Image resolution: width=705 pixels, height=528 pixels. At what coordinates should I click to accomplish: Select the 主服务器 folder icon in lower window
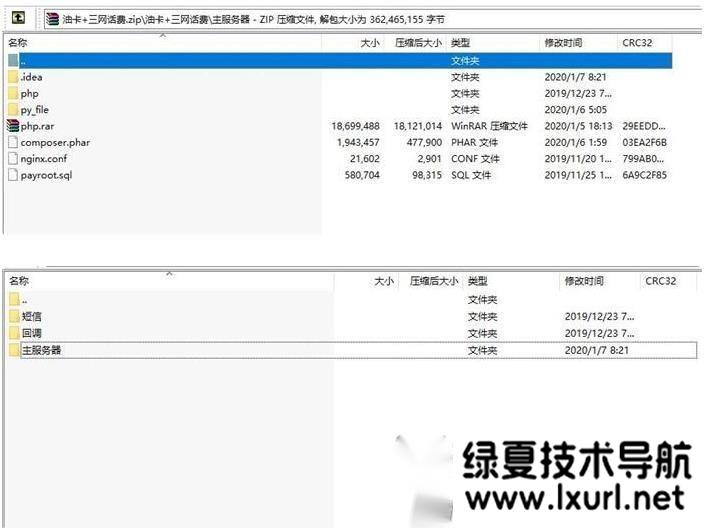[x=14, y=350]
